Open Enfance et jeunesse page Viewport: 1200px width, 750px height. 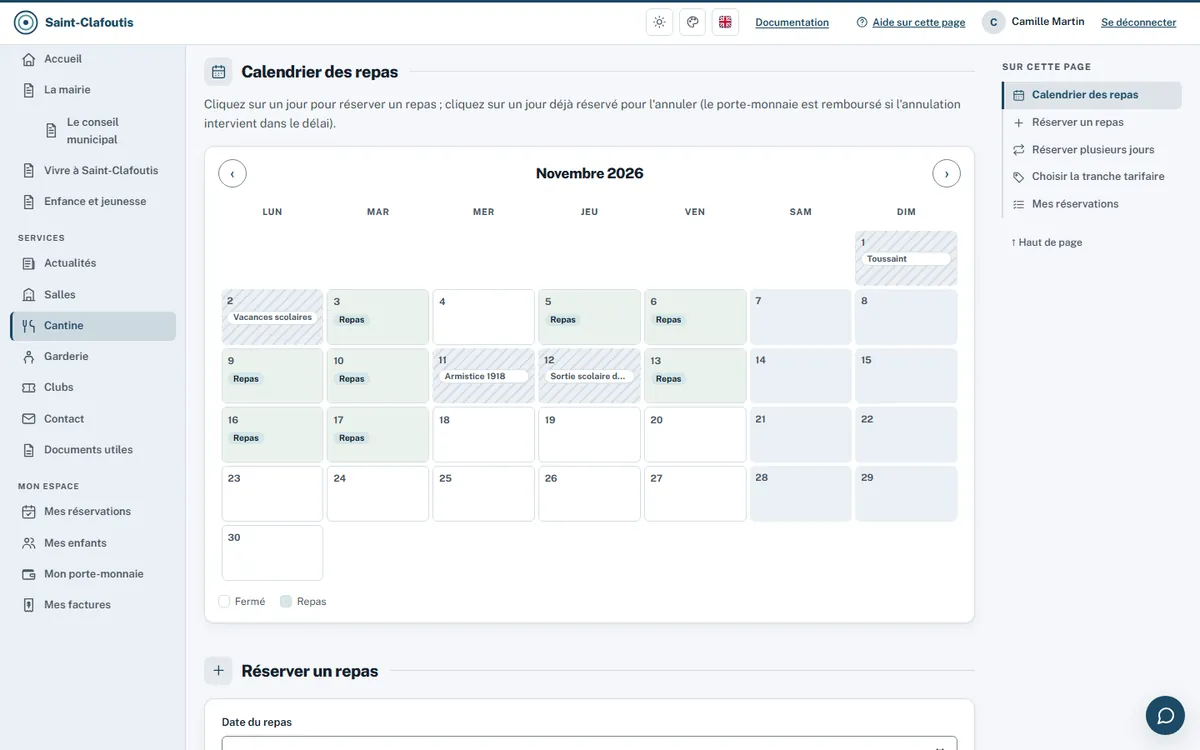(x=93, y=202)
